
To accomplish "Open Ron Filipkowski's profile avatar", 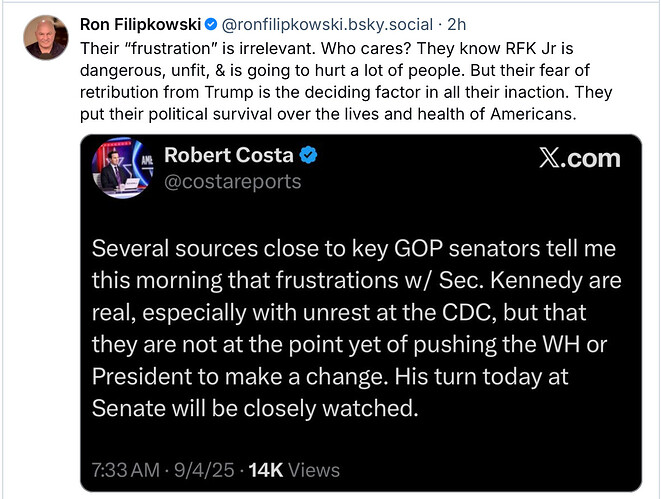I will (x=46, y=38).
